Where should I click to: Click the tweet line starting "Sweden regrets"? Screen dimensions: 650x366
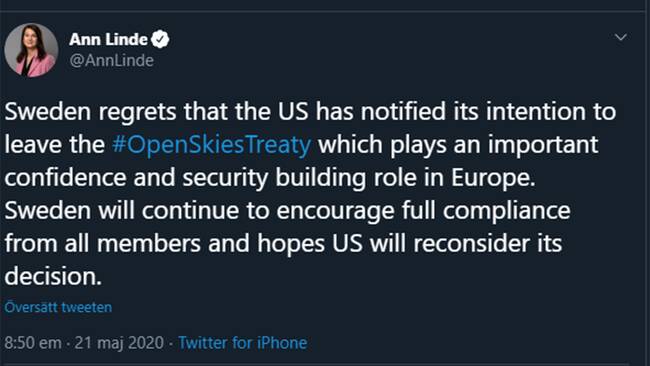[310, 112]
